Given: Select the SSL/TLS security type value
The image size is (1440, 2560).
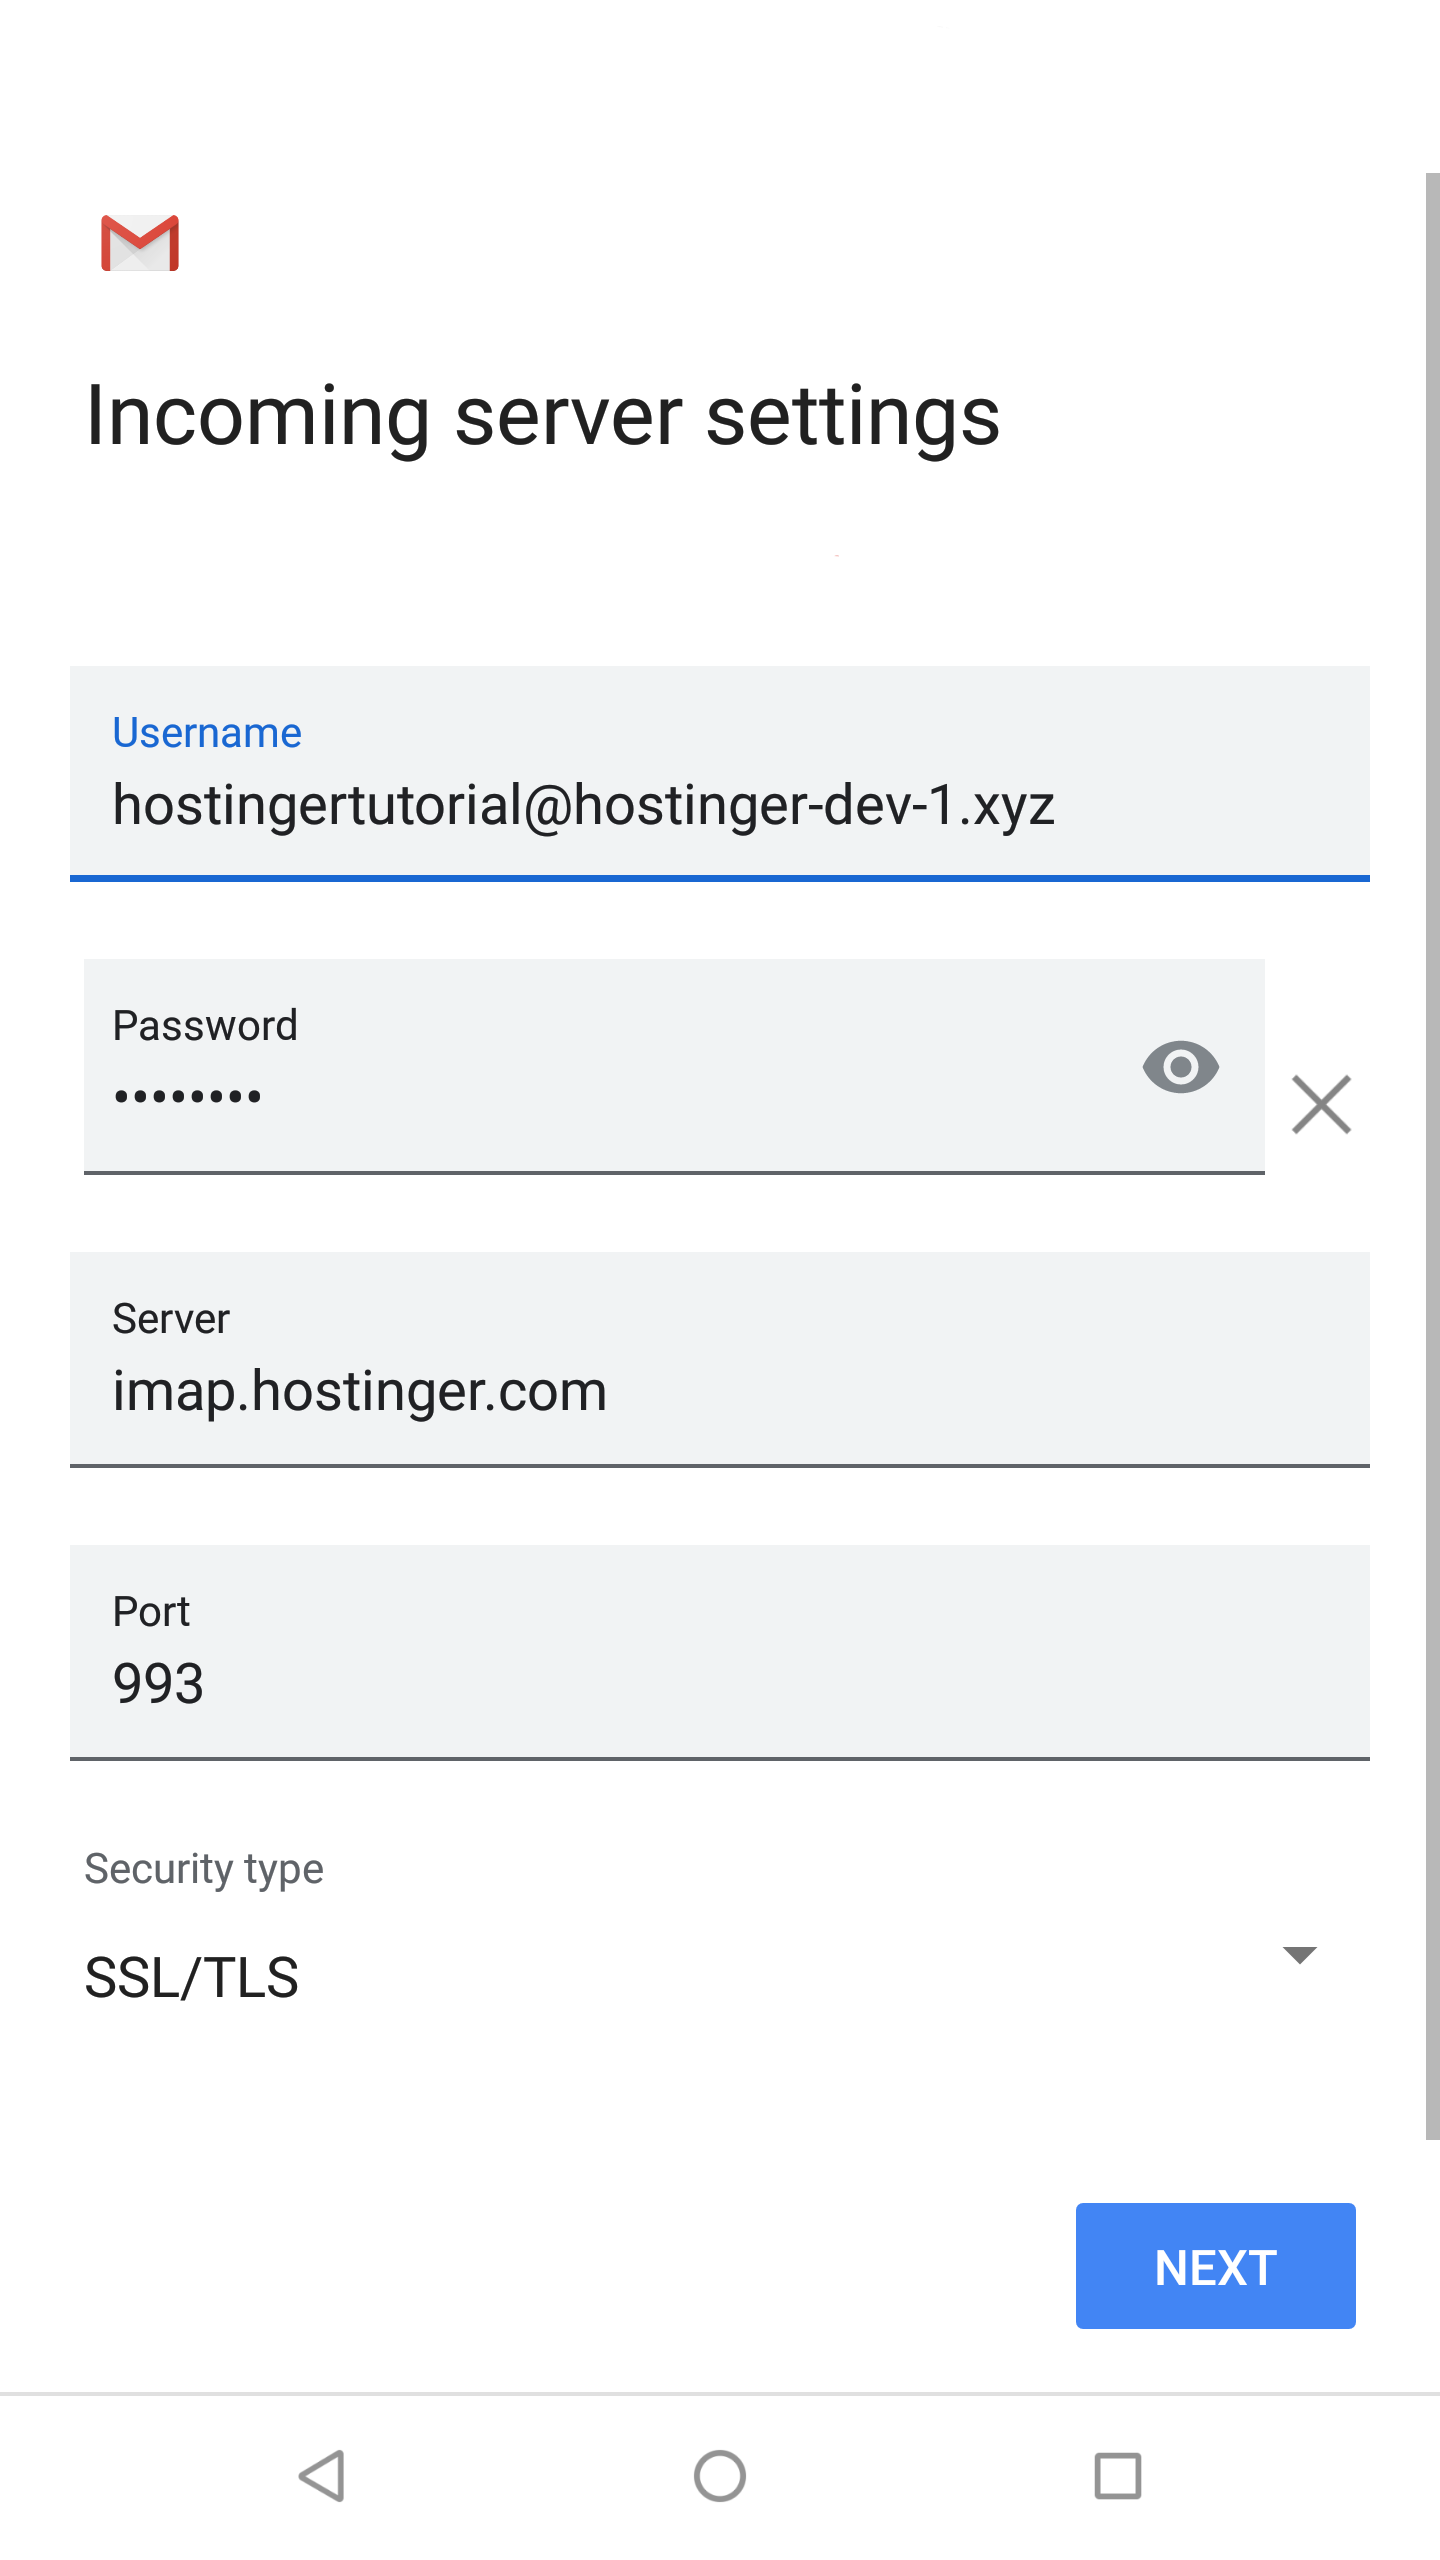Looking at the screenshot, I should click(x=192, y=1978).
